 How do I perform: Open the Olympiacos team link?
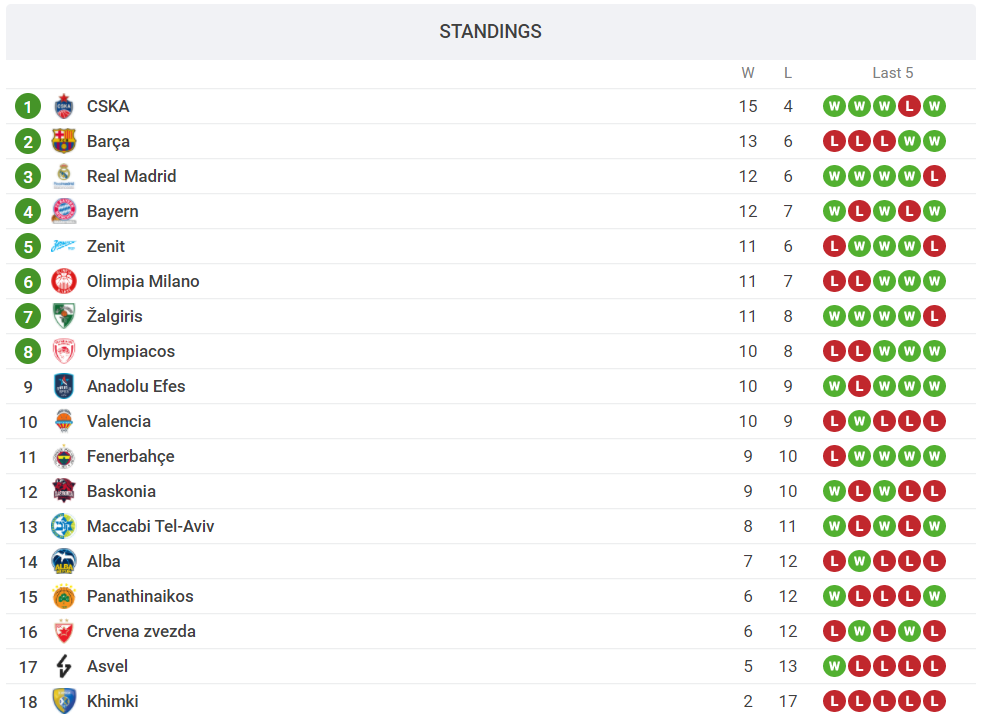pyautogui.click(x=130, y=351)
